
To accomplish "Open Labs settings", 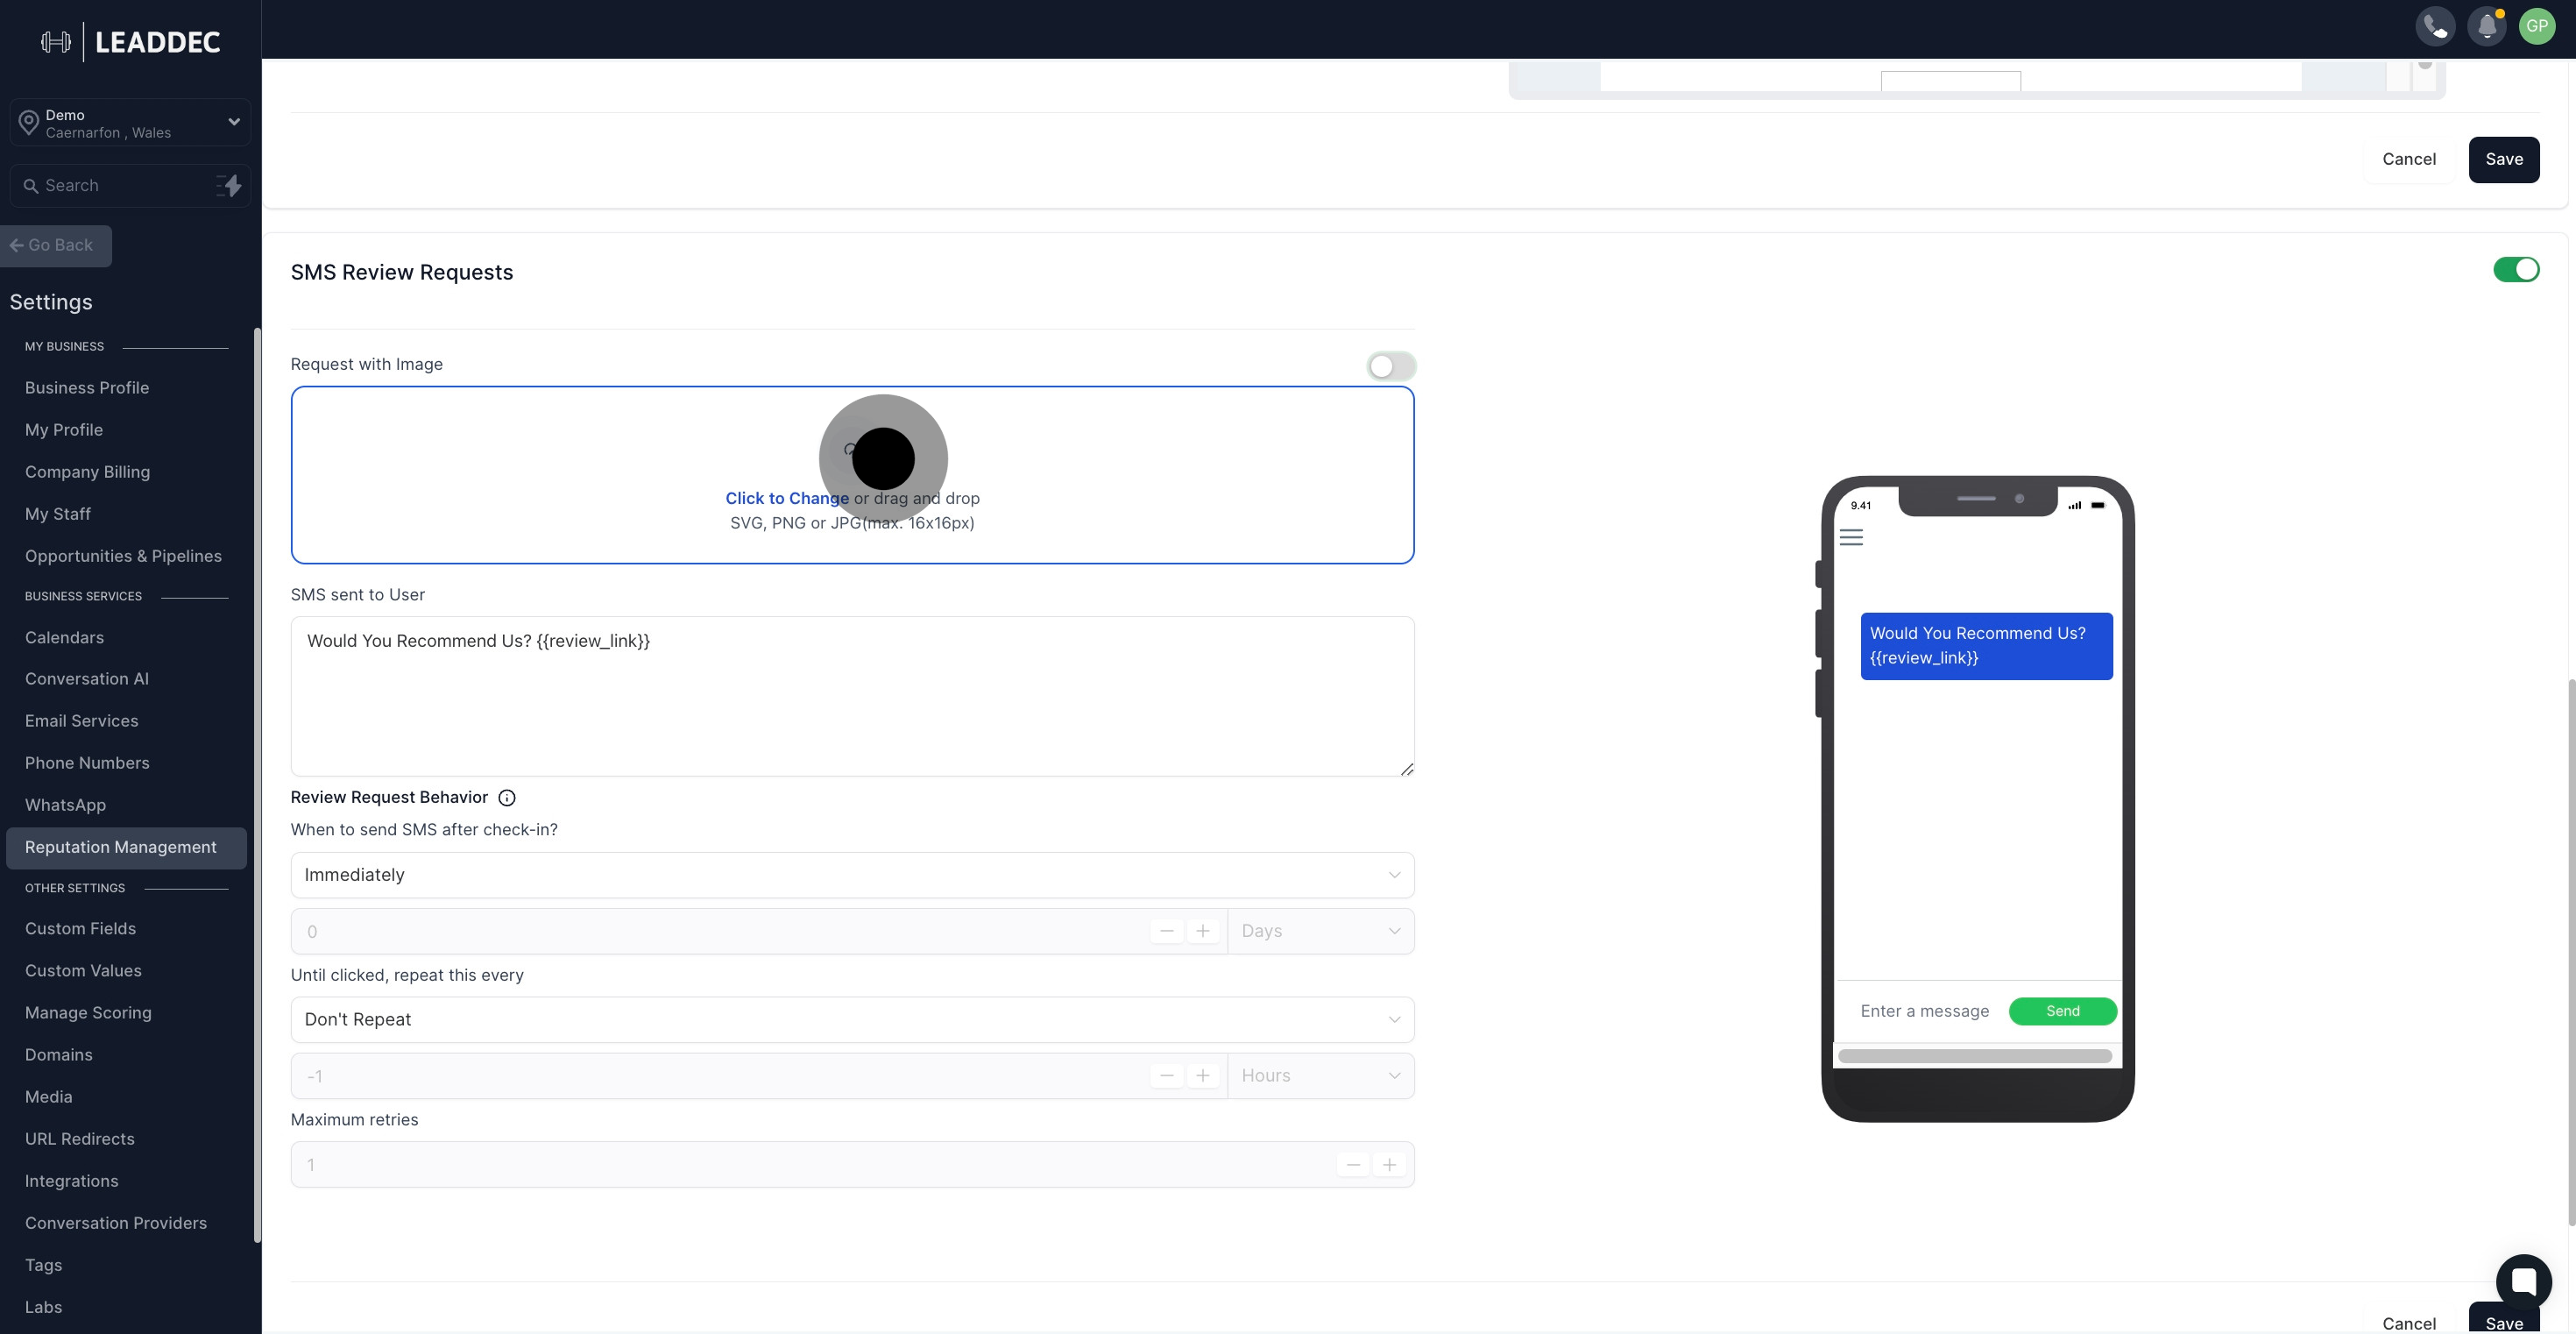I will pyautogui.click(x=44, y=1307).
